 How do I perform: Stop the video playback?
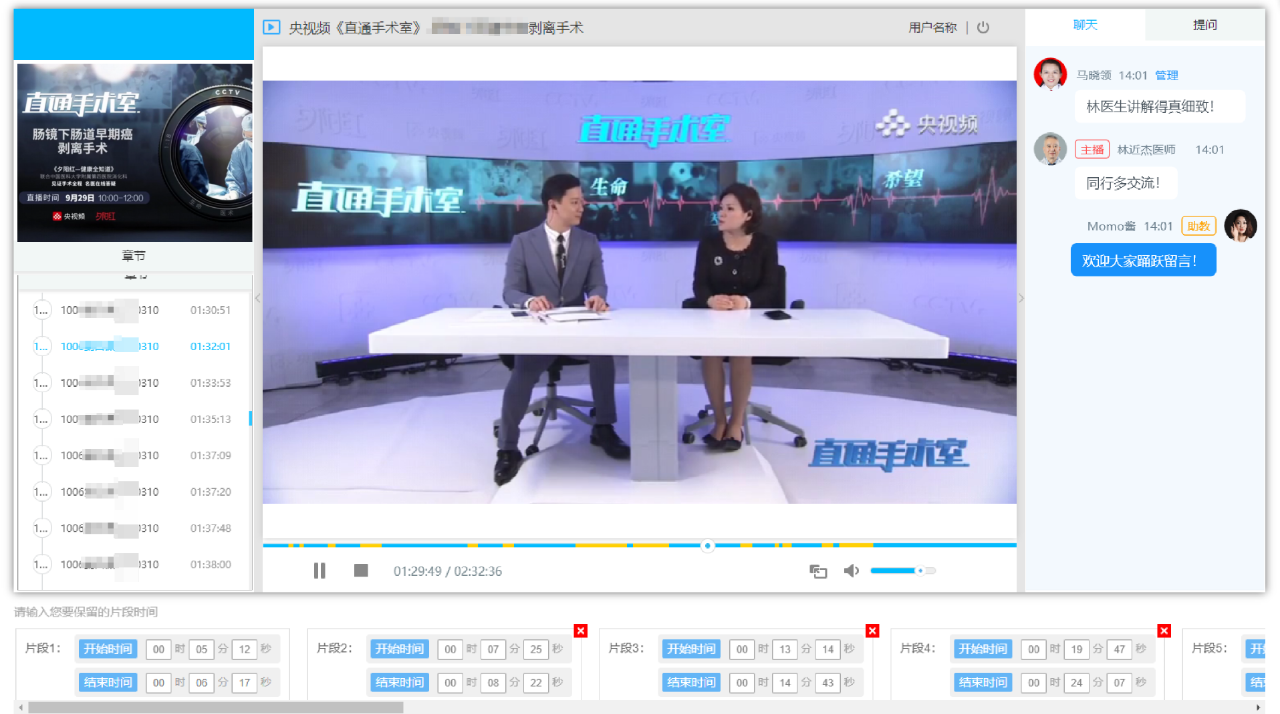click(361, 570)
